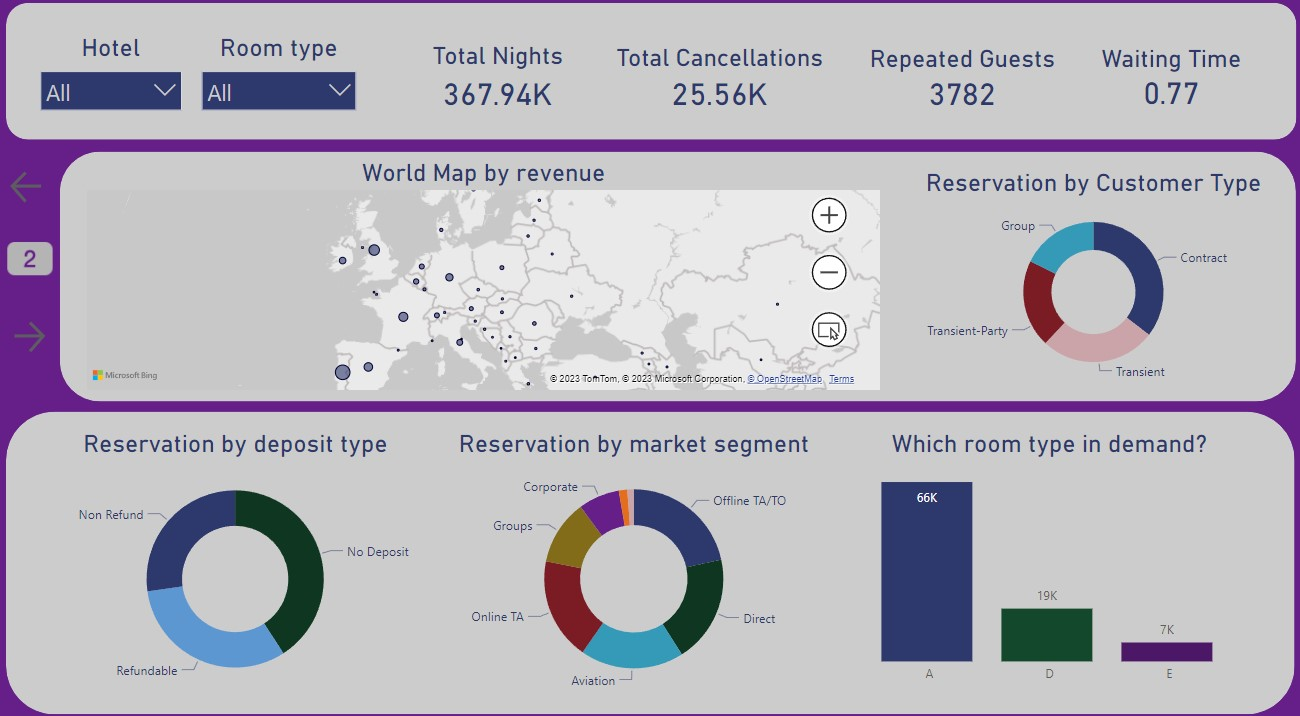Click the Total Nights KPI card
The image size is (1300, 716).
point(497,77)
